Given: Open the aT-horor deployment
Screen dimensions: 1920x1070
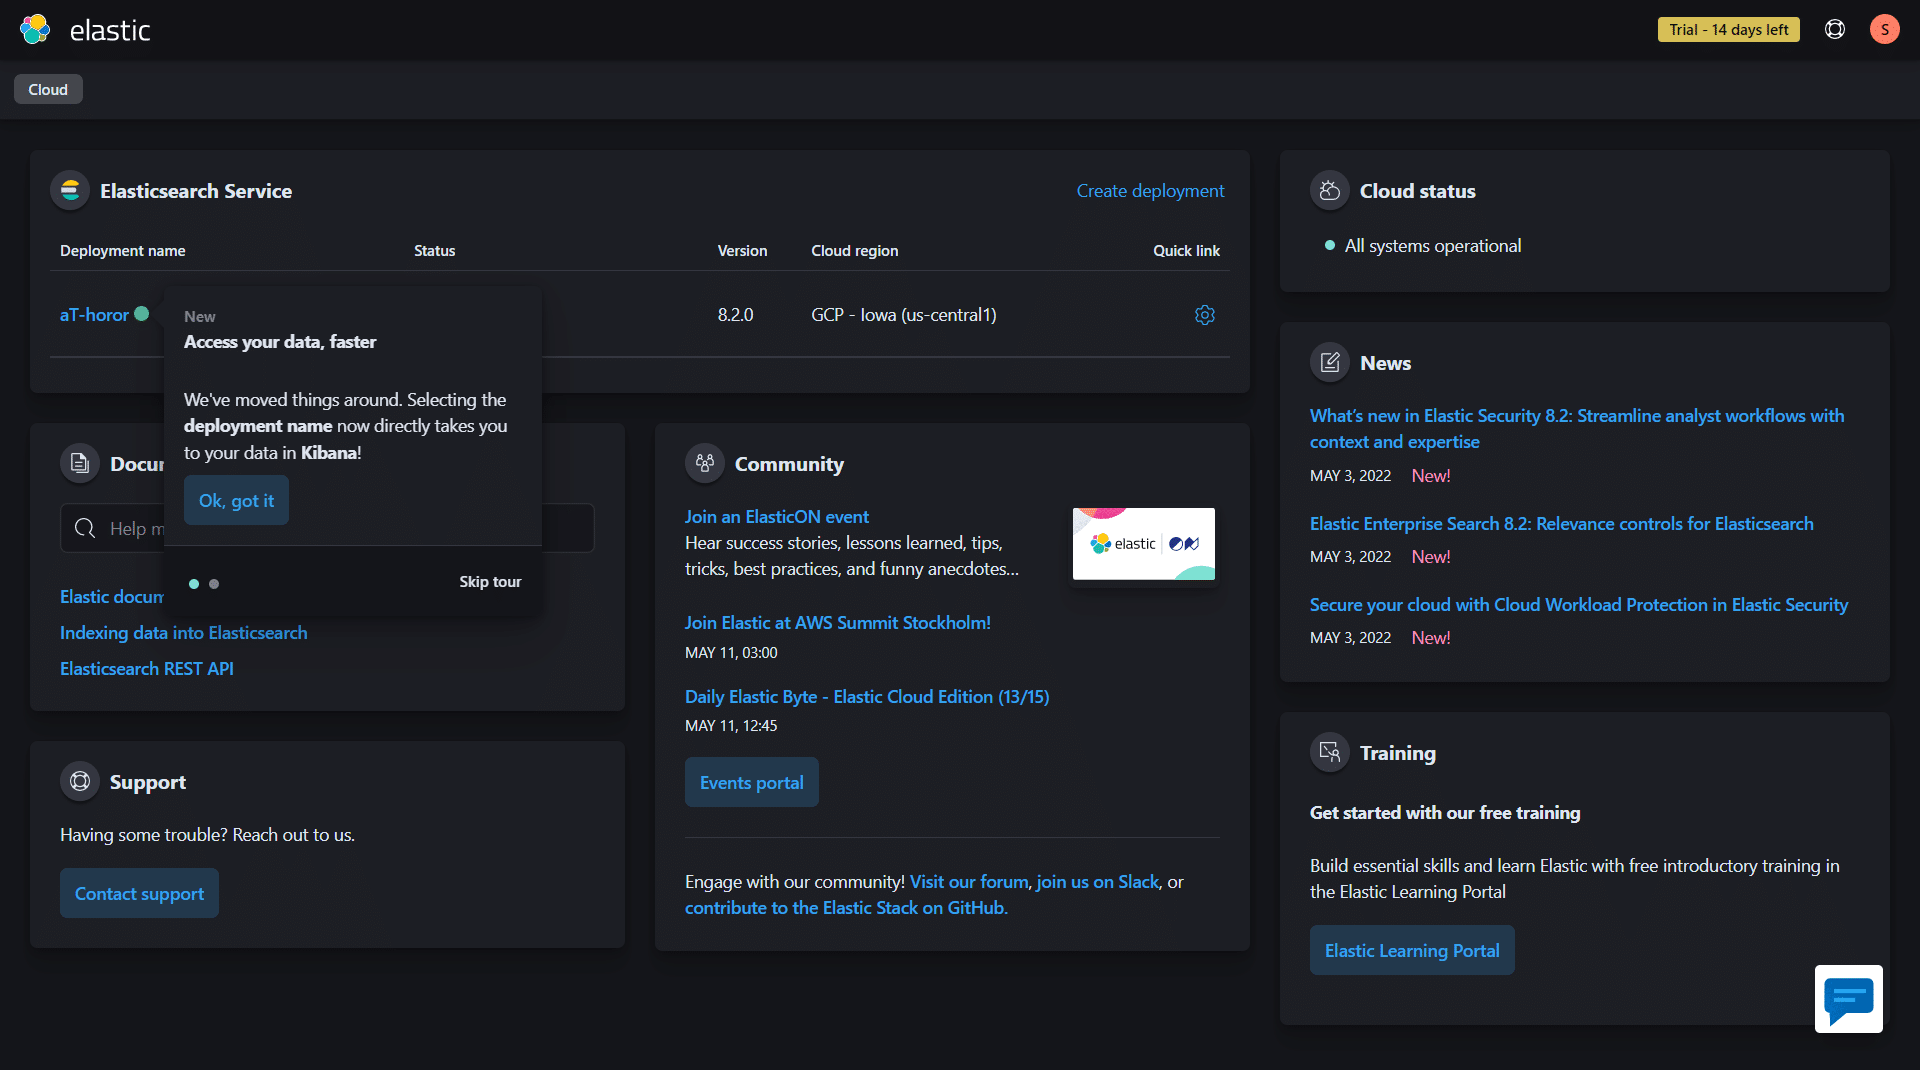Looking at the screenshot, I should [94, 315].
